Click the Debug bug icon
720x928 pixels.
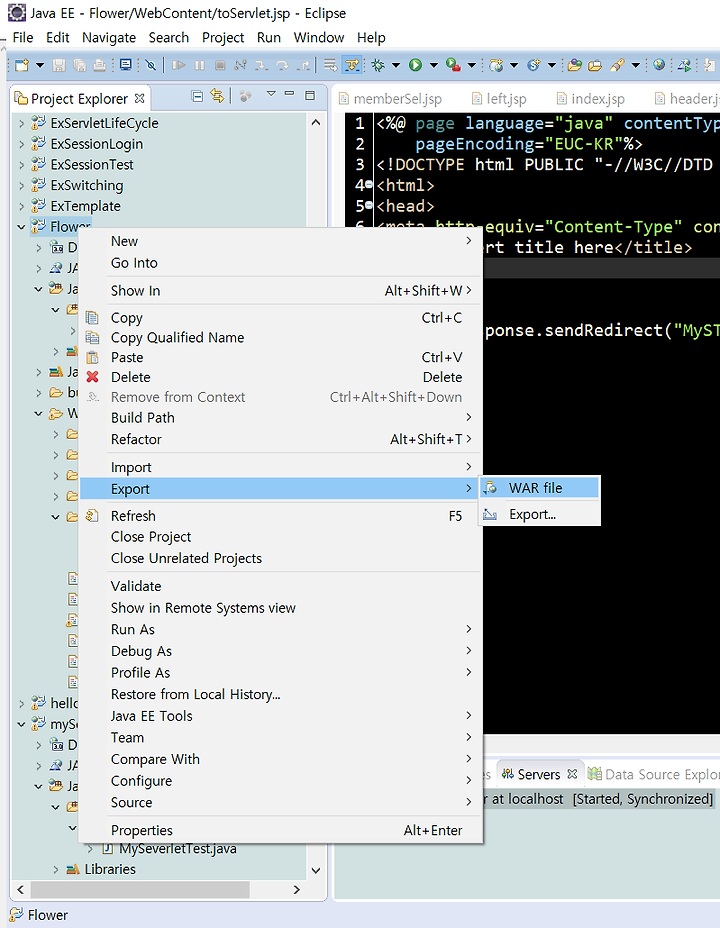[378, 65]
